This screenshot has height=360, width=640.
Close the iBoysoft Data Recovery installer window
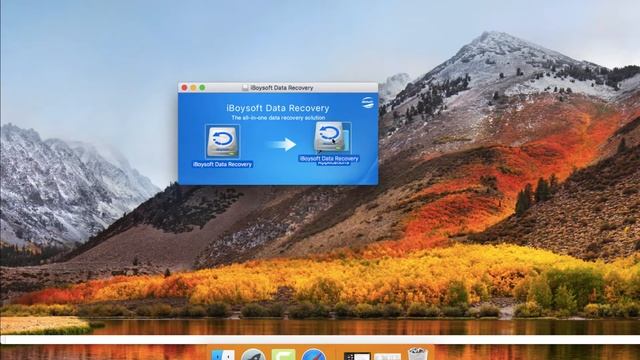point(184,88)
